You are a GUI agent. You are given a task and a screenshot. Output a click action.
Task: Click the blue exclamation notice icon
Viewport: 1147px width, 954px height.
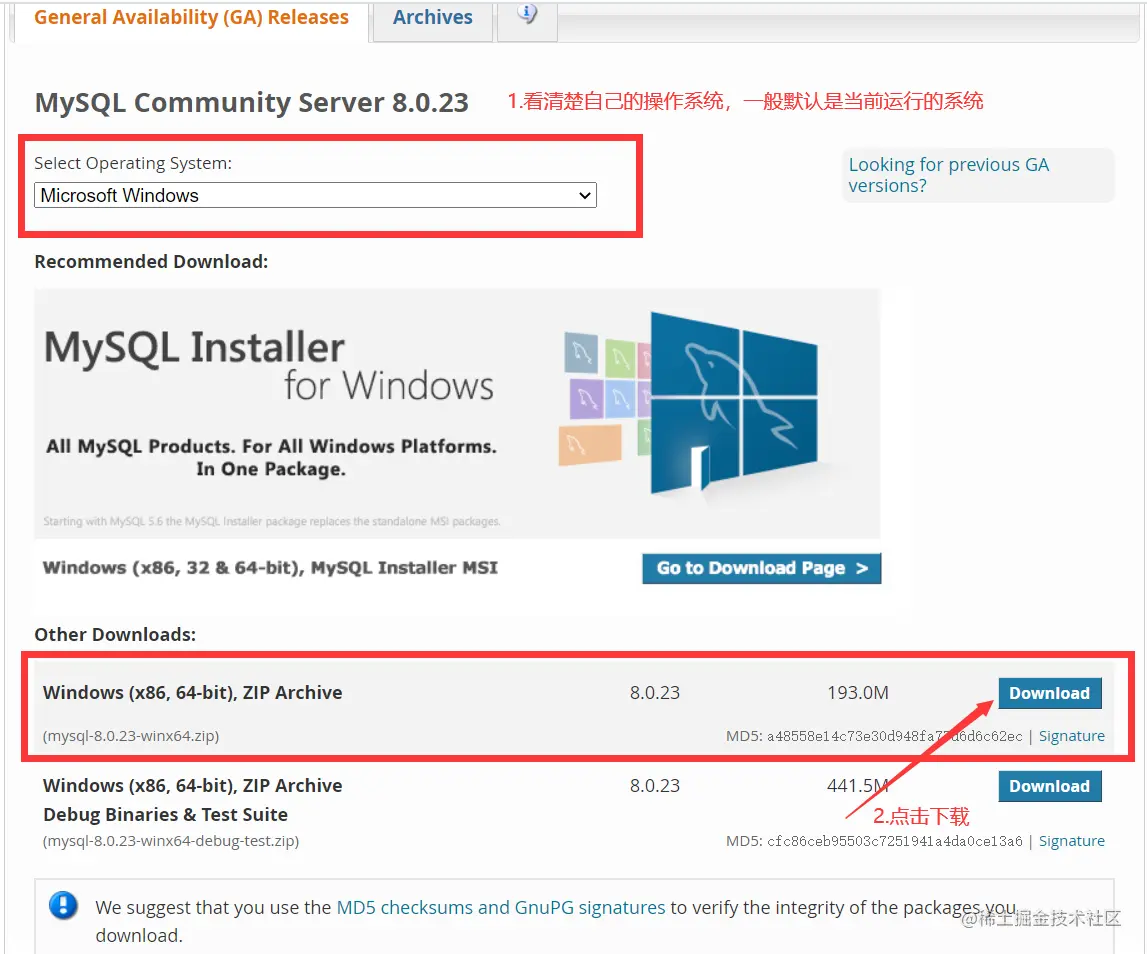click(x=64, y=906)
